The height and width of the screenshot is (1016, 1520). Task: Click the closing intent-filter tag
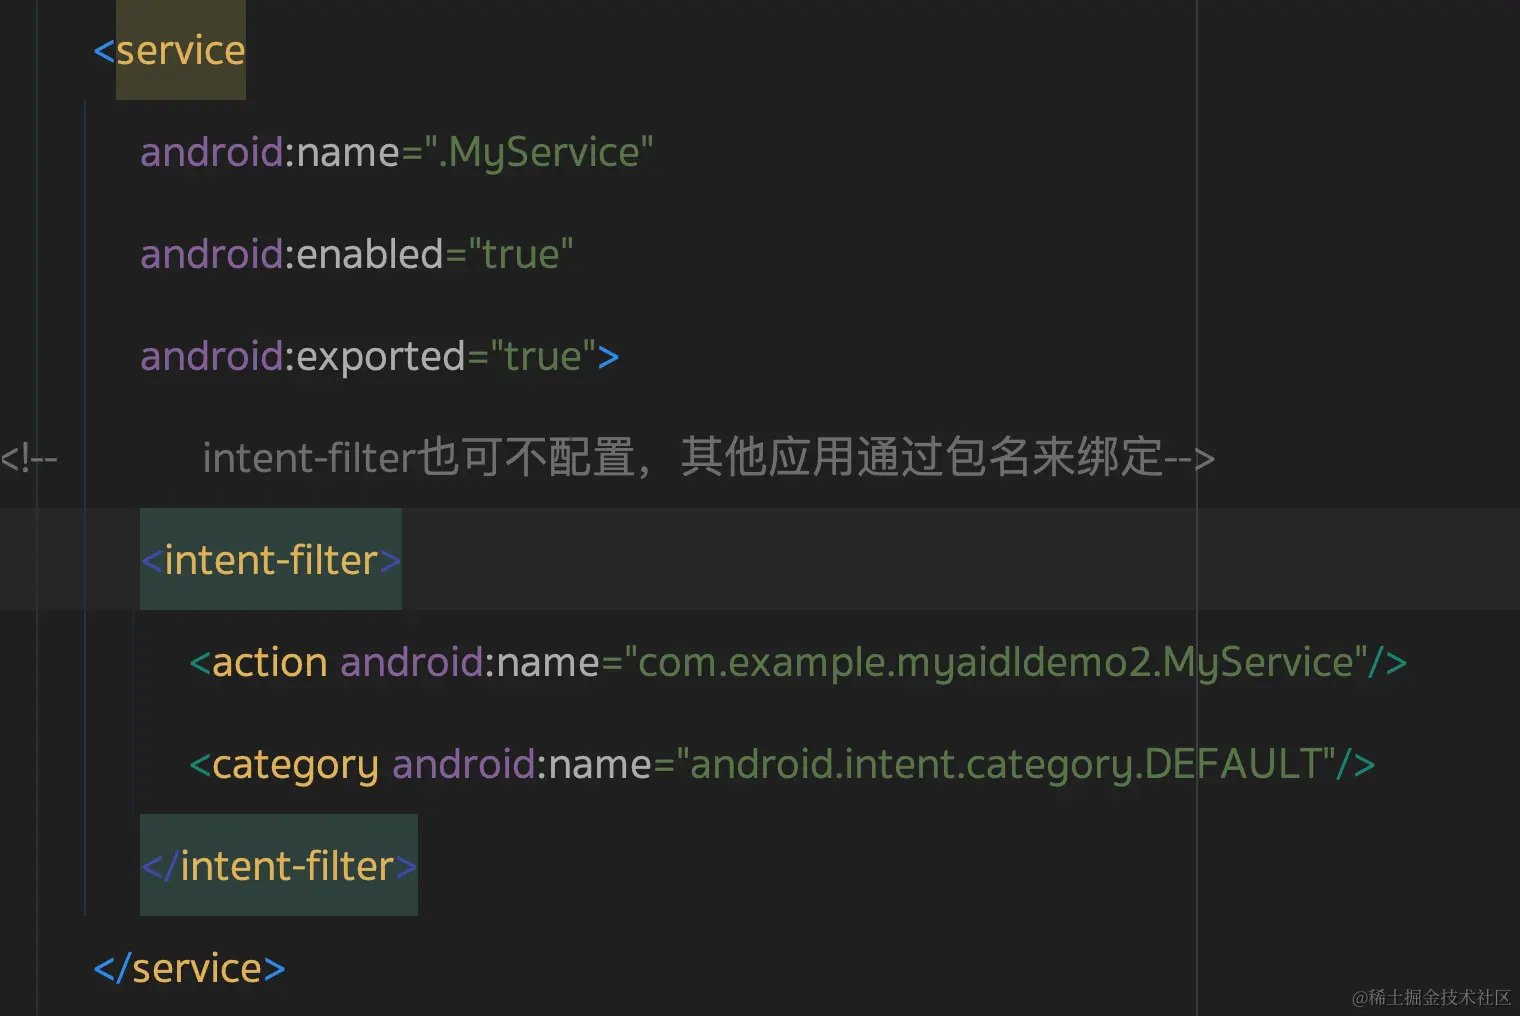tap(279, 866)
